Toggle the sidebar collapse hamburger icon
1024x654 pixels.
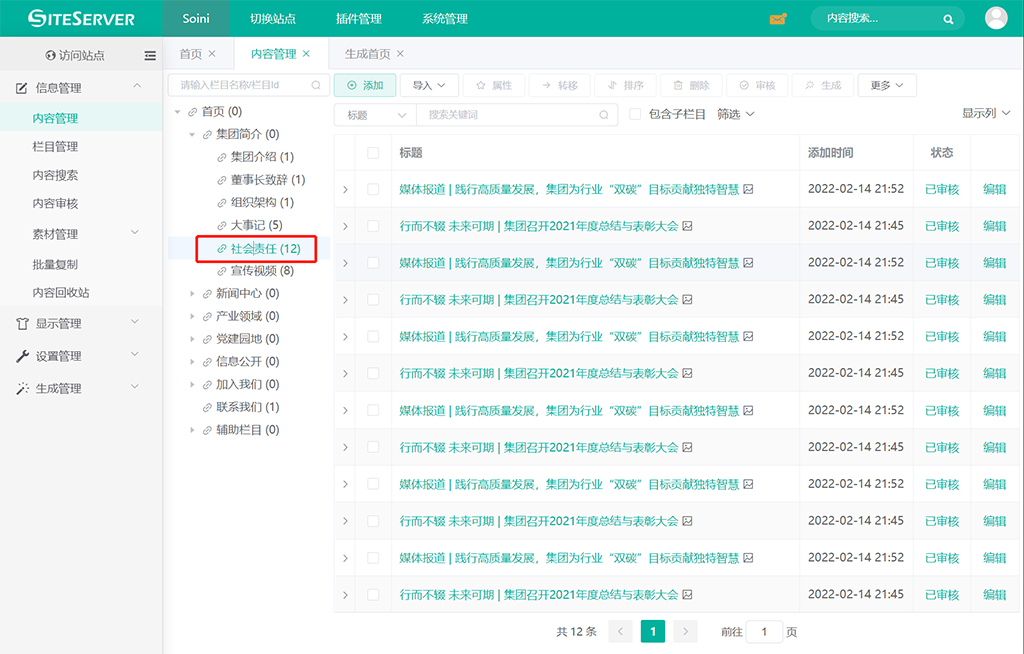point(150,56)
